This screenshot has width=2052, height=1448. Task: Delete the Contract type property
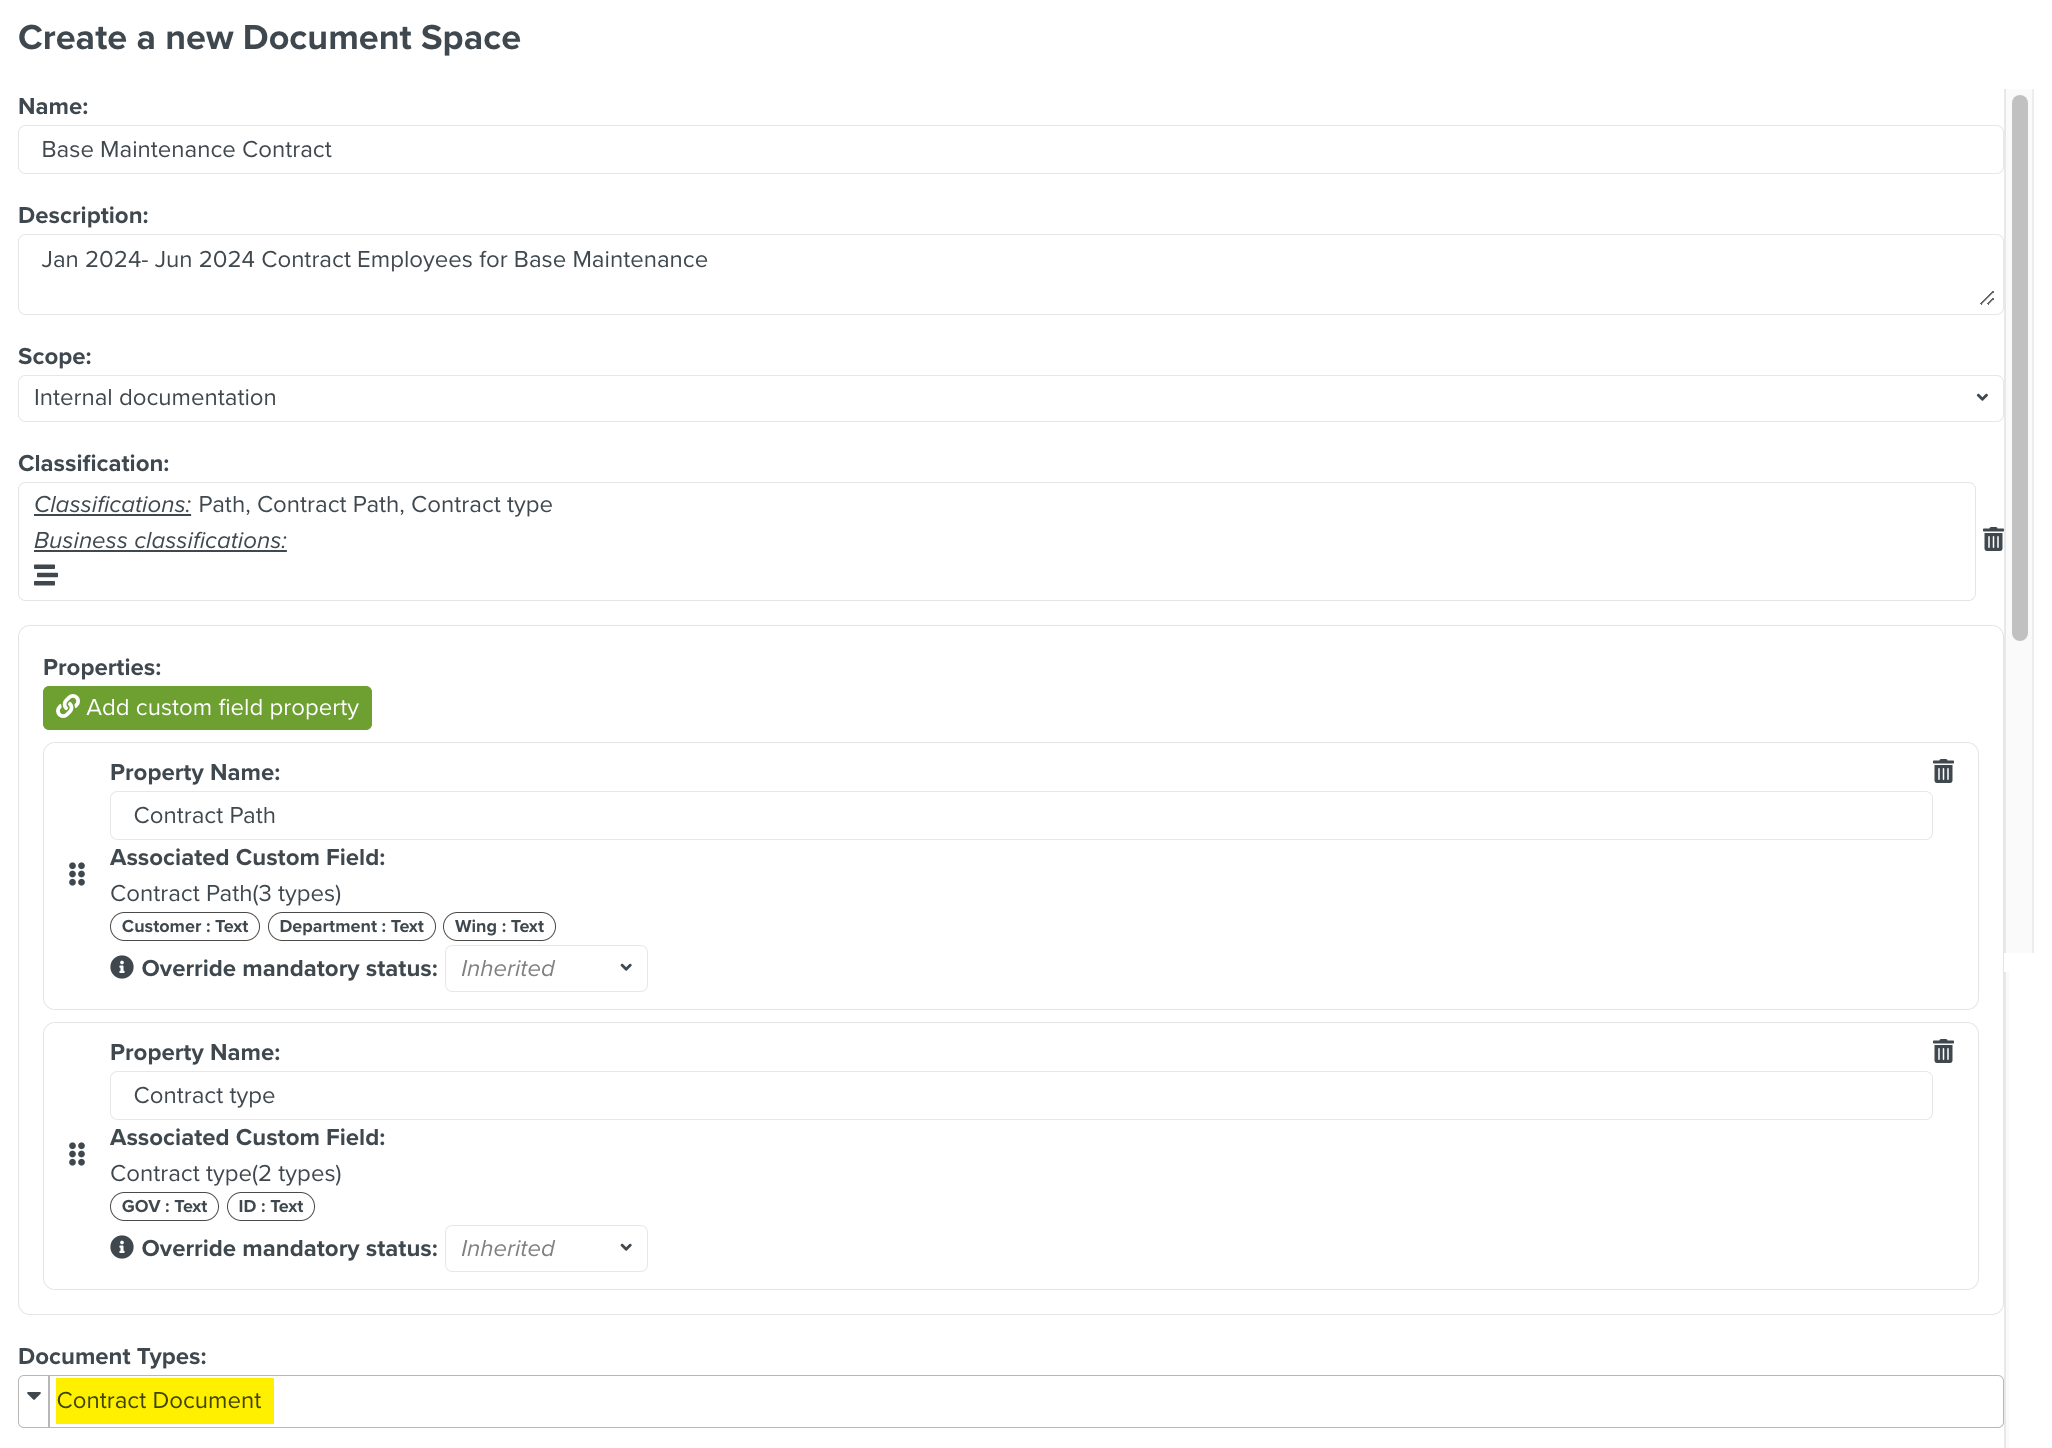tap(1942, 1051)
